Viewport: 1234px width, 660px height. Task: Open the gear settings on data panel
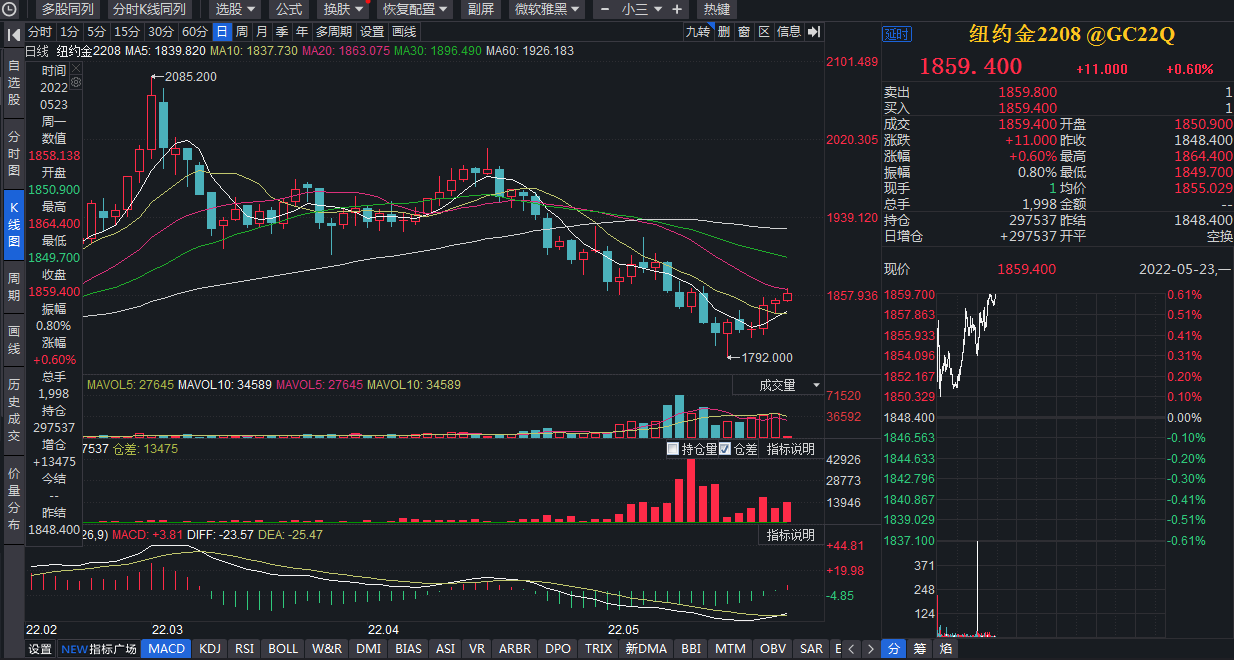coord(75,82)
